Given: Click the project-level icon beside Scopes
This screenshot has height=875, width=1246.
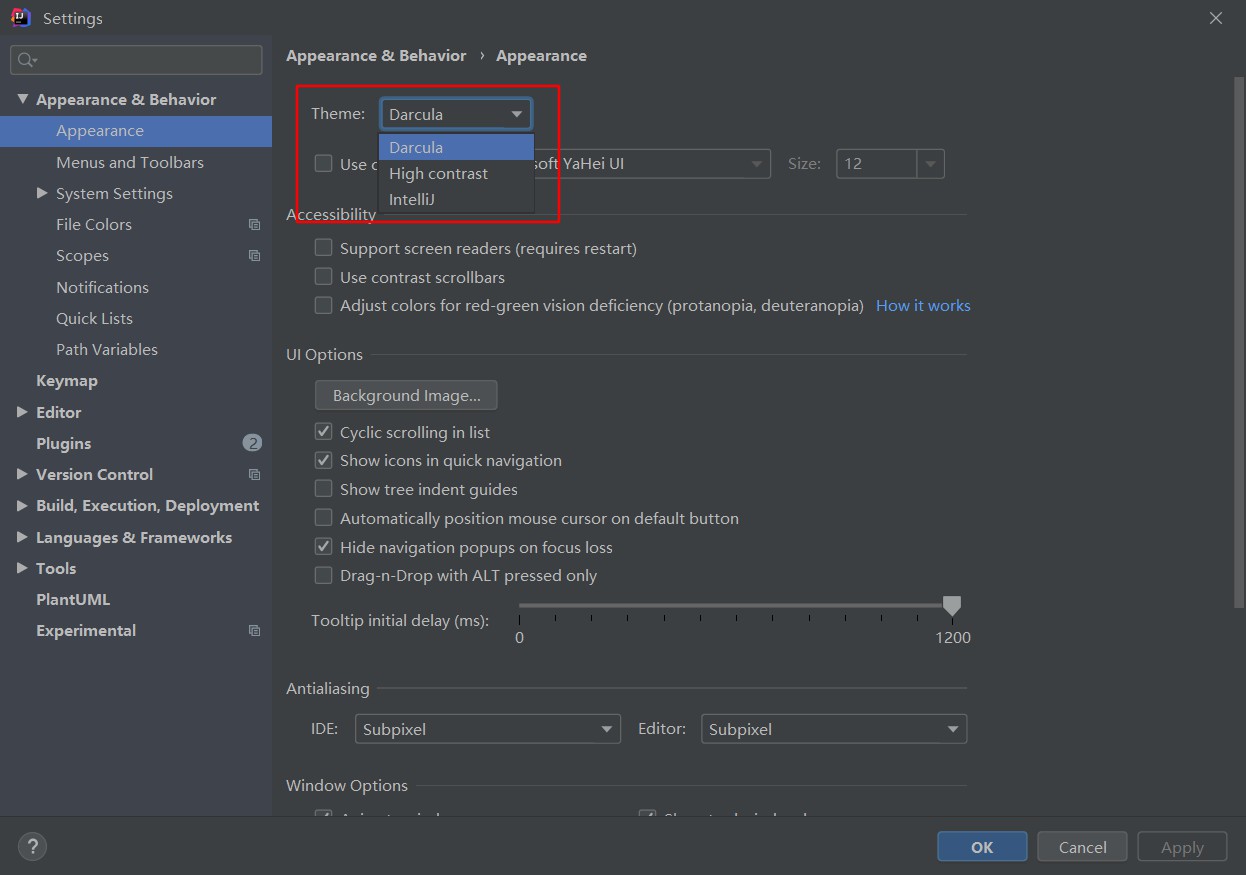Looking at the screenshot, I should coord(254,256).
